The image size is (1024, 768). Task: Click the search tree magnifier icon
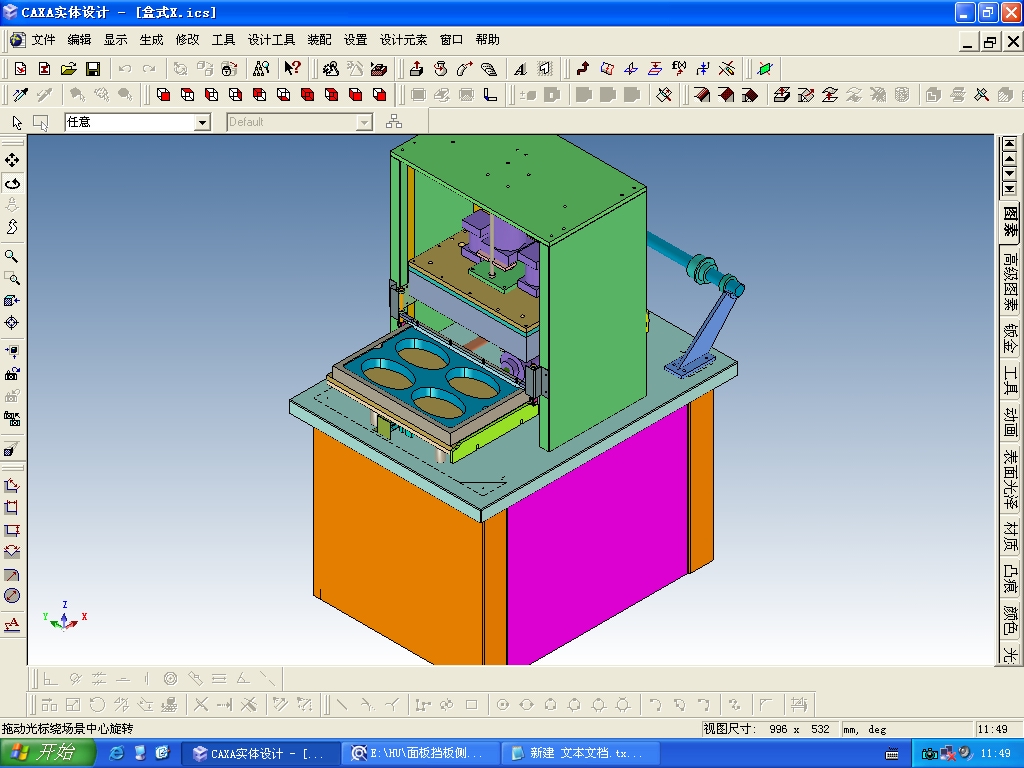pyautogui.click(x=261, y=69)
